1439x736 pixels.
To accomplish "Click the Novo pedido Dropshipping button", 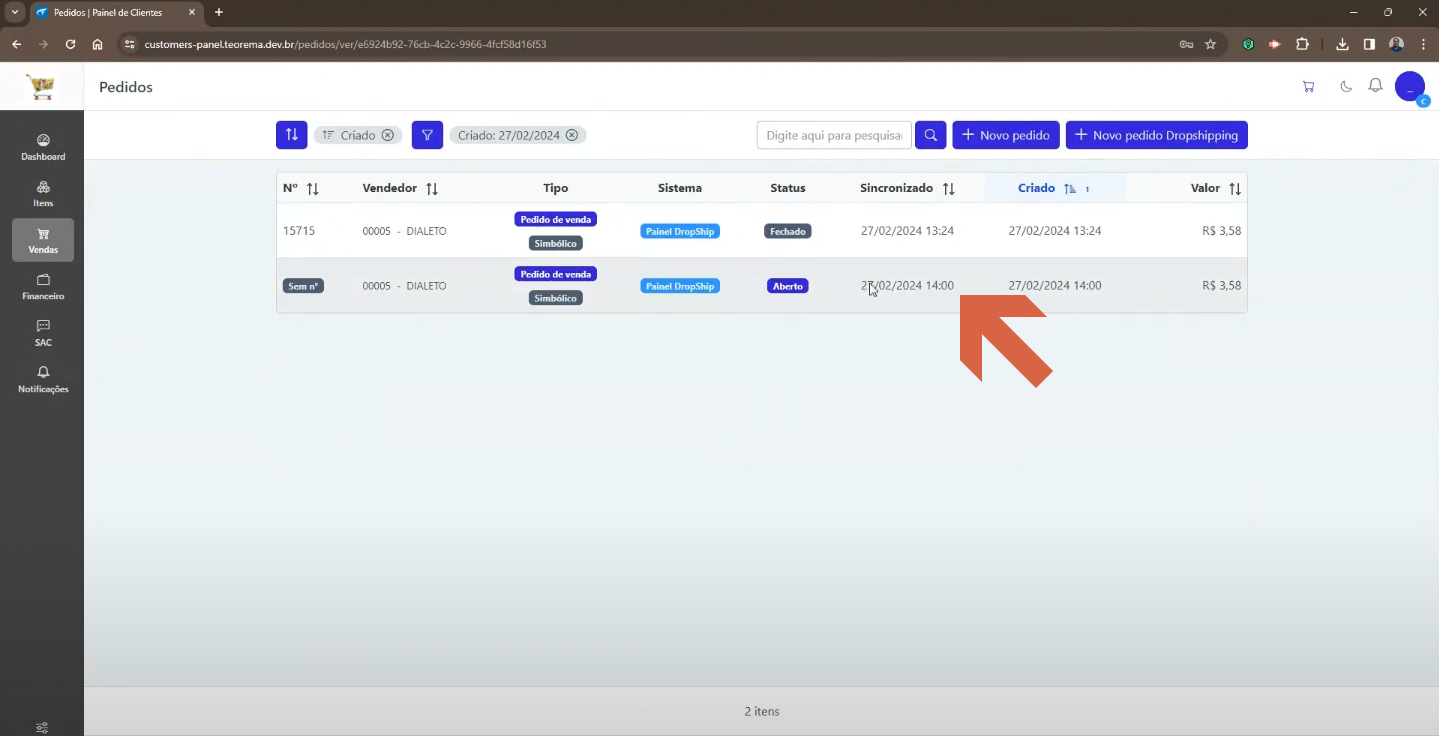I will pyautogui.click(x=1157, y=135).
